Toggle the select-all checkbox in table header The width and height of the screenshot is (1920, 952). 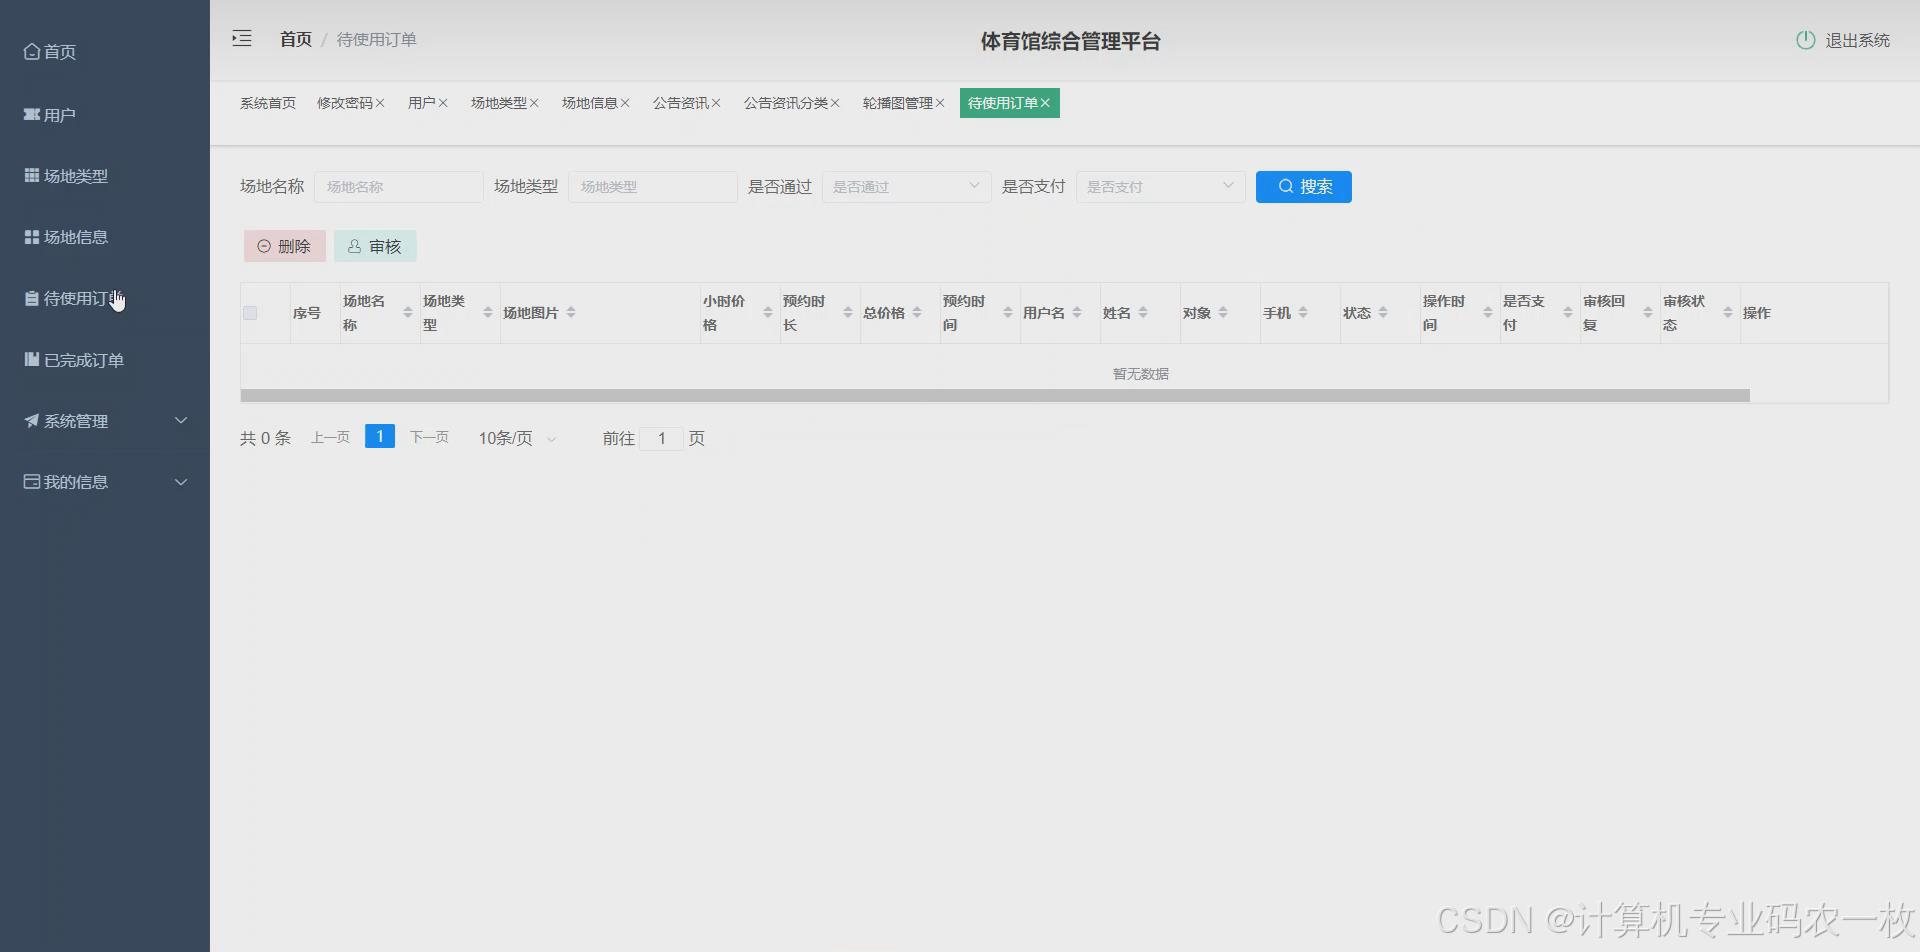pos(251,312)
